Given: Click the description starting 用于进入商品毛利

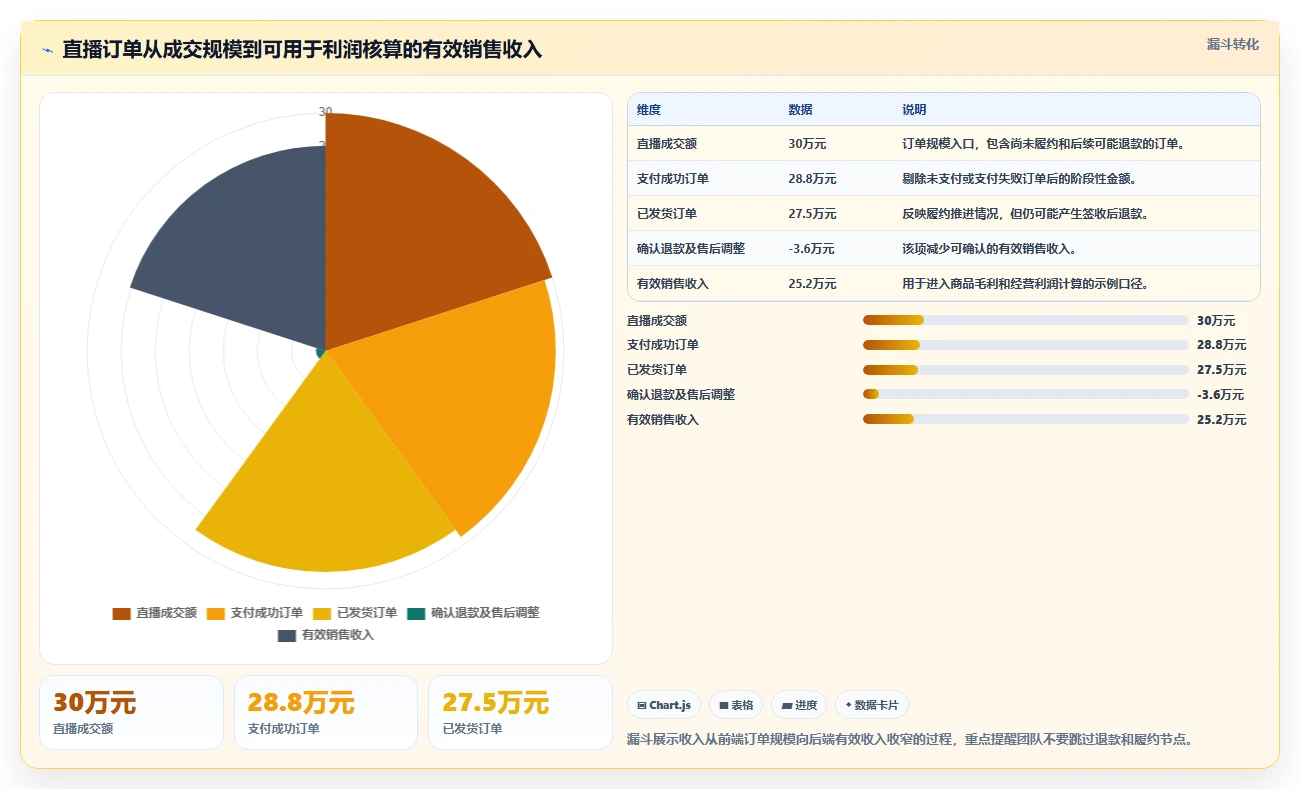Looking at the screenshot, I should click(x=1025, y=284).
